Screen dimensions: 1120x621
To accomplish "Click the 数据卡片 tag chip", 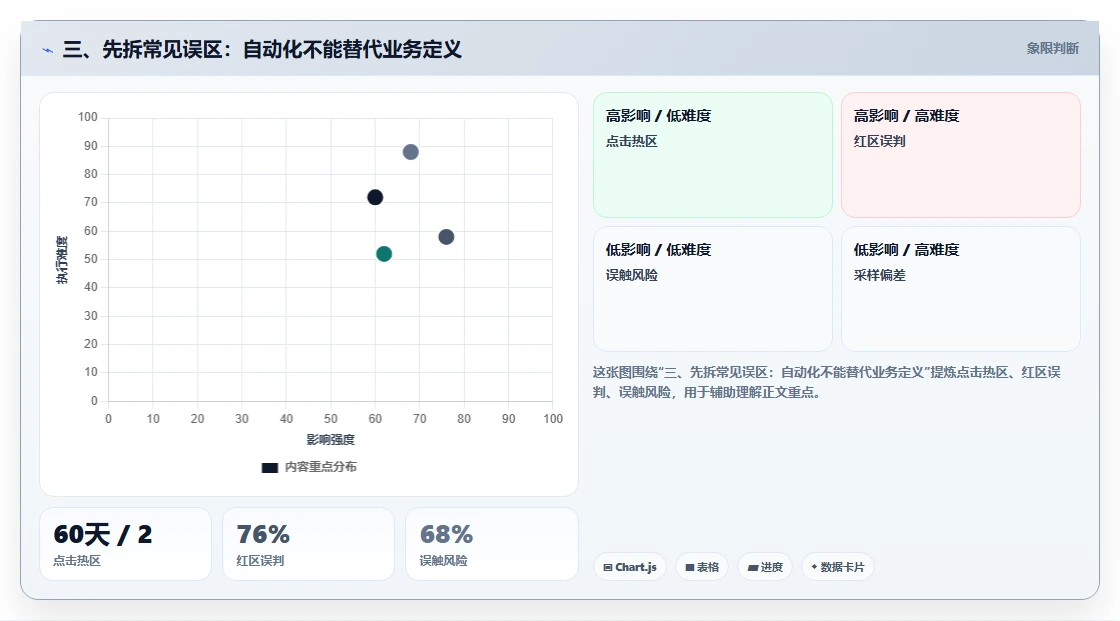I will 837,567.
